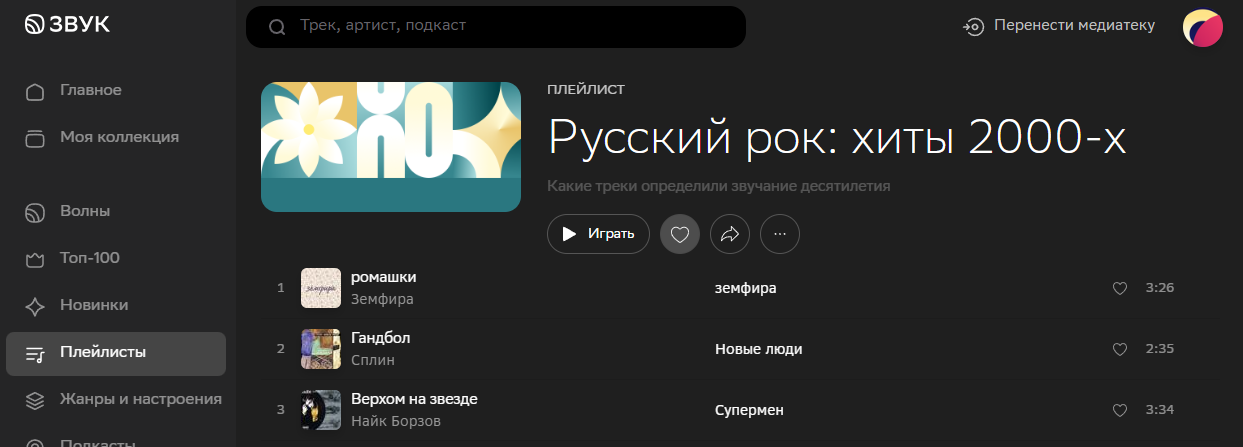This screenshot has width=1243, height=447.
Task: Click the ромашки album thumbnail
Action: (321, 288)
